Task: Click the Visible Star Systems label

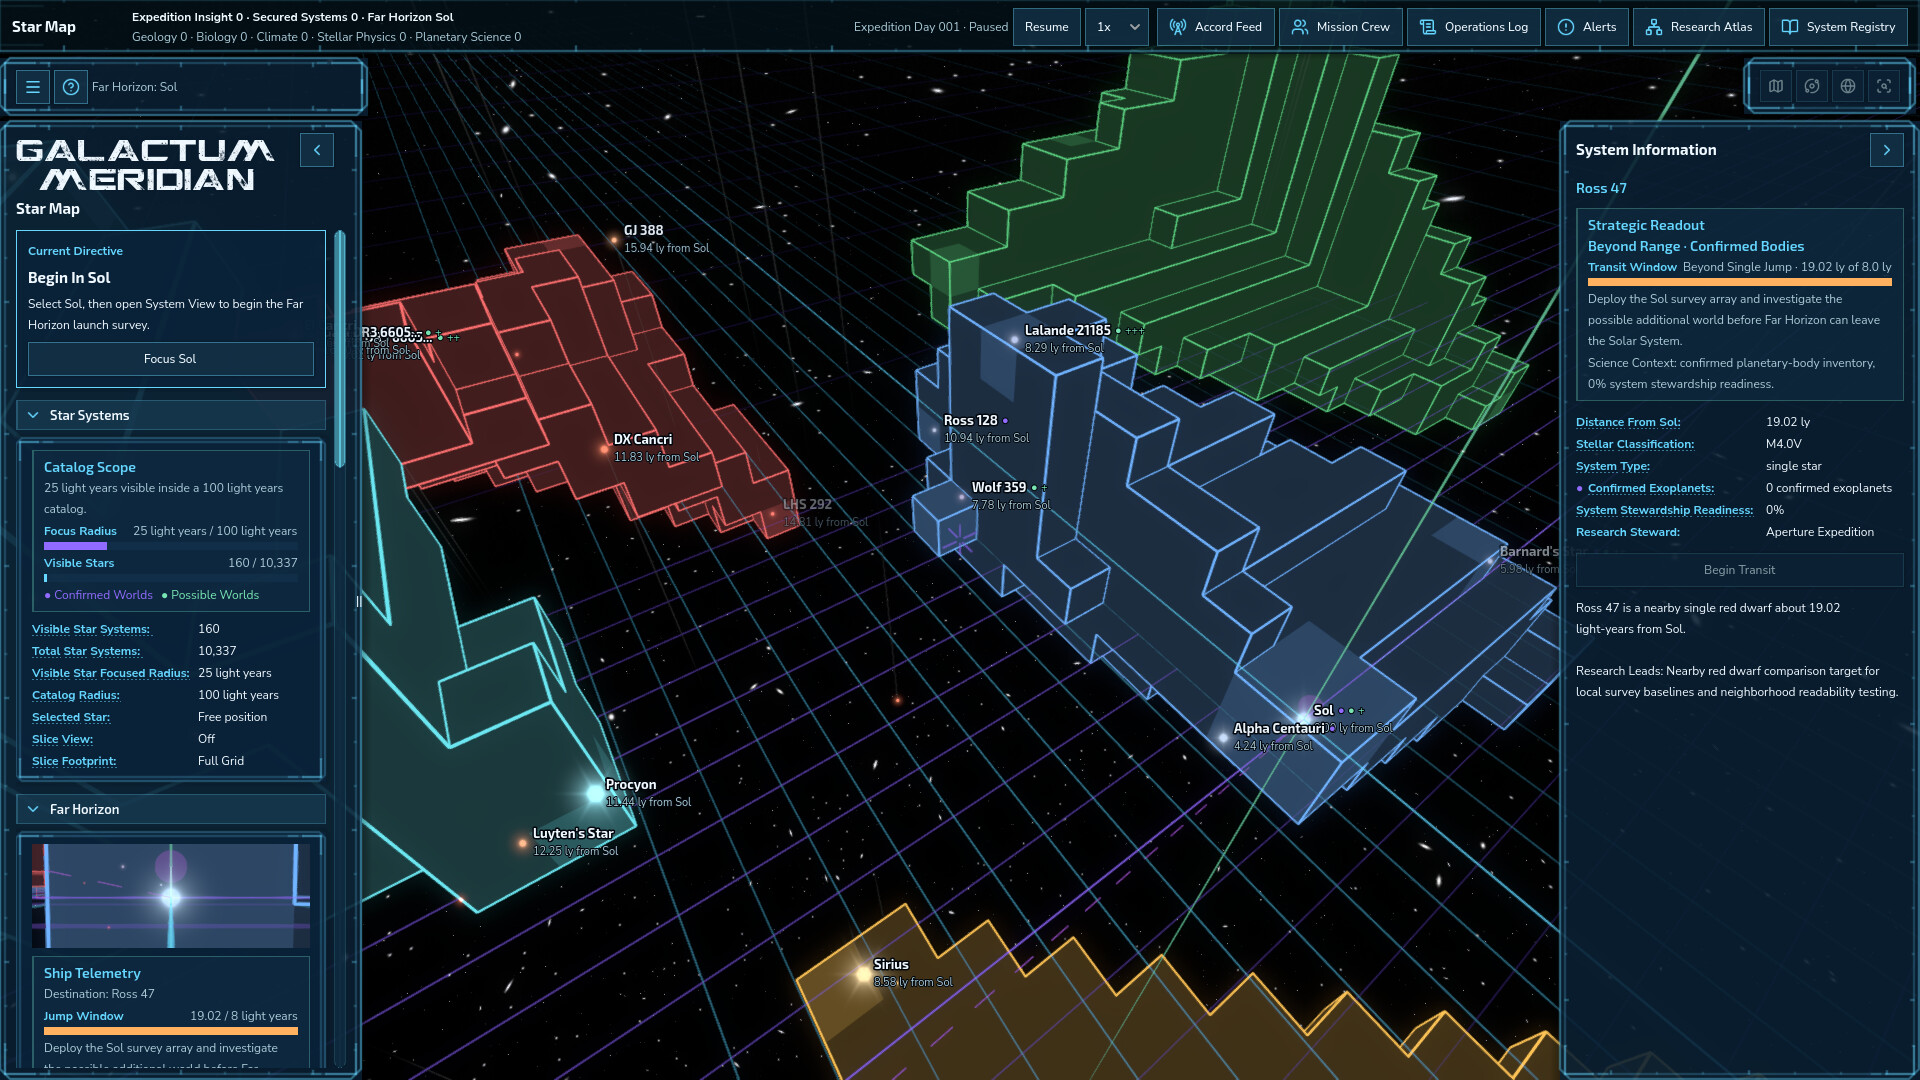Action: coord(91,629)
